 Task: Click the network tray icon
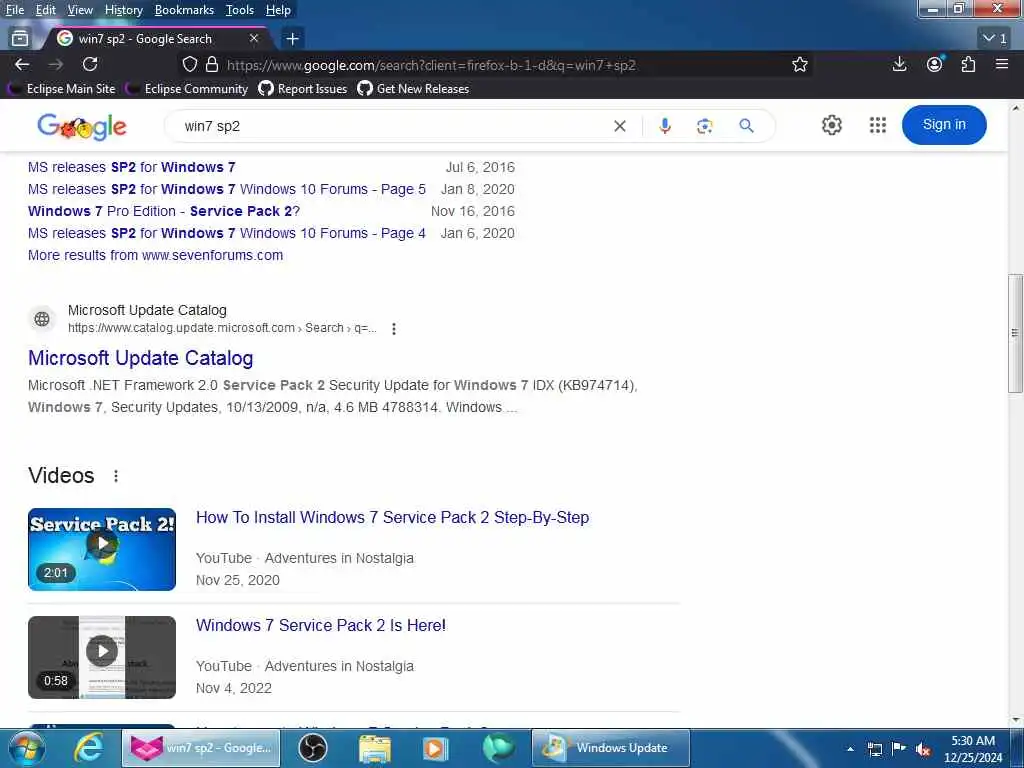(875, 749)
